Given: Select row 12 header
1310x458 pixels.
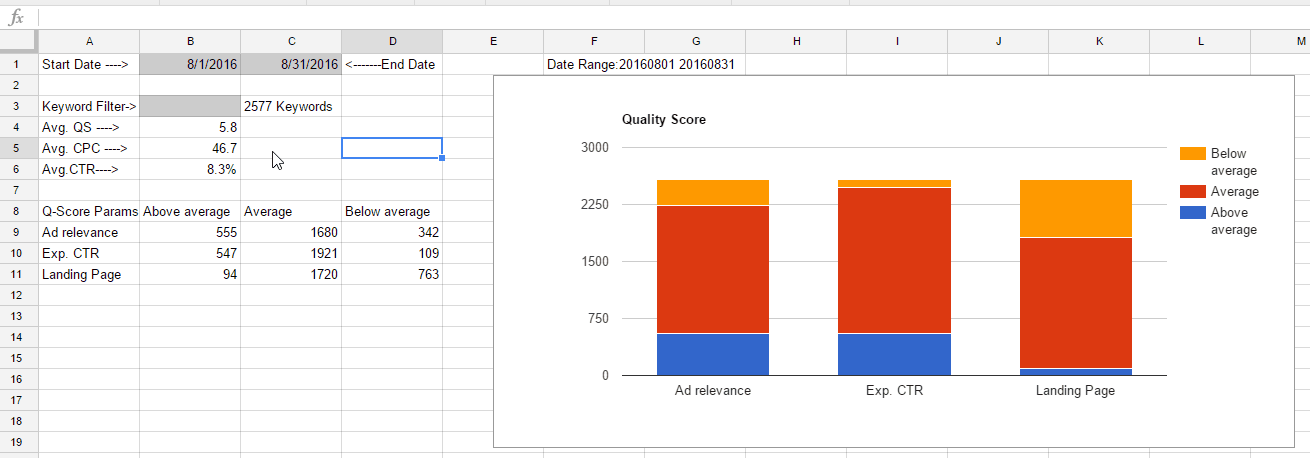Looking at the screenshot, I should pos(19,295).
